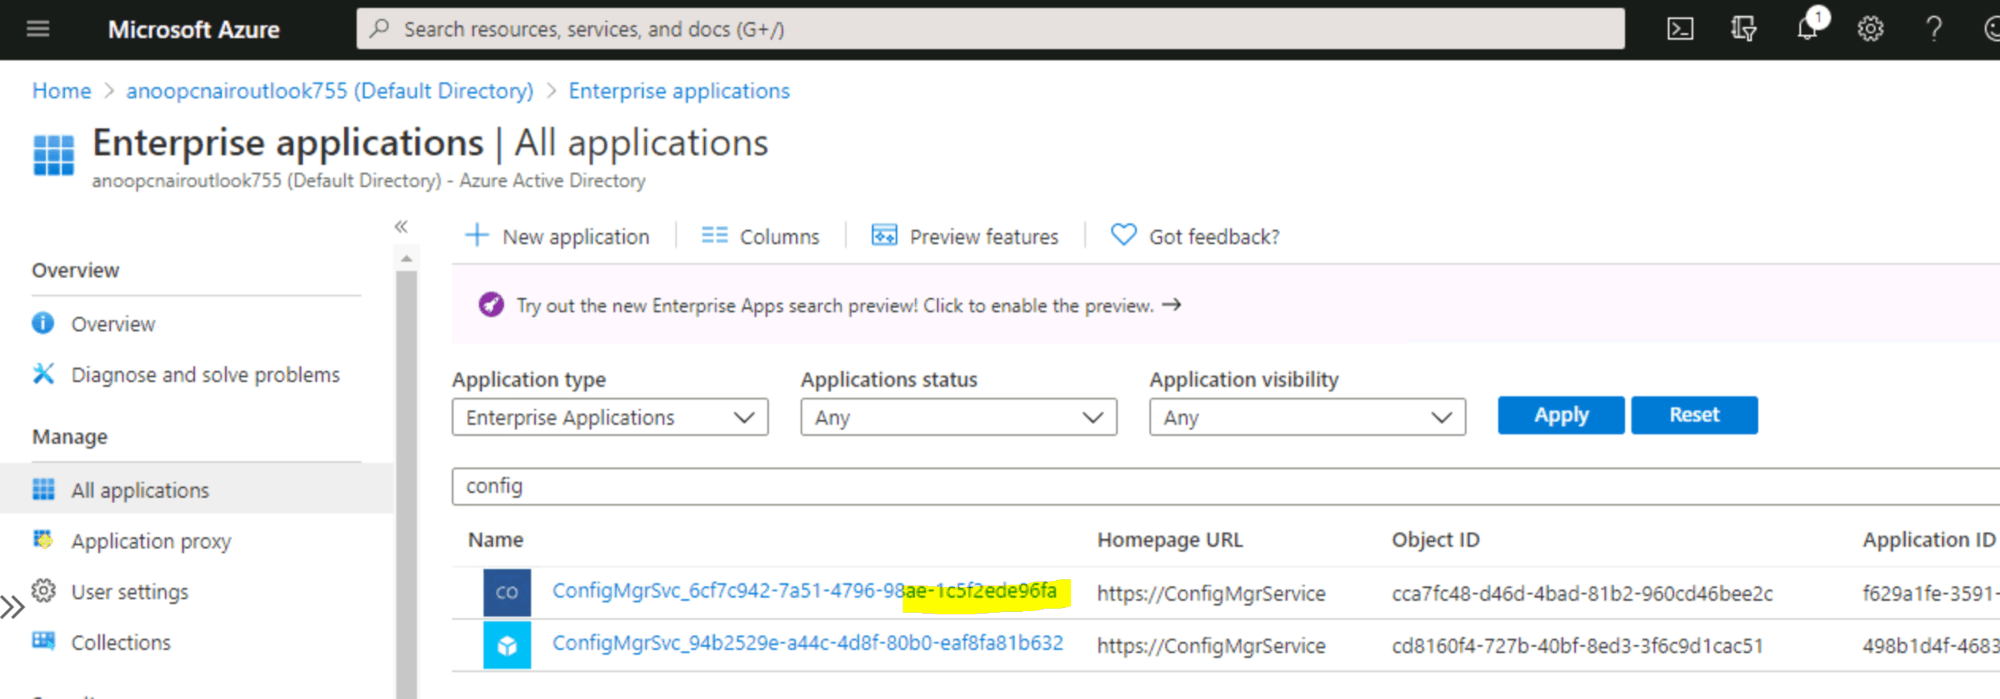Click Object ID cca7fc48-d46d-4bad-81b2-960cd46bee2c

pos(1582,594)
